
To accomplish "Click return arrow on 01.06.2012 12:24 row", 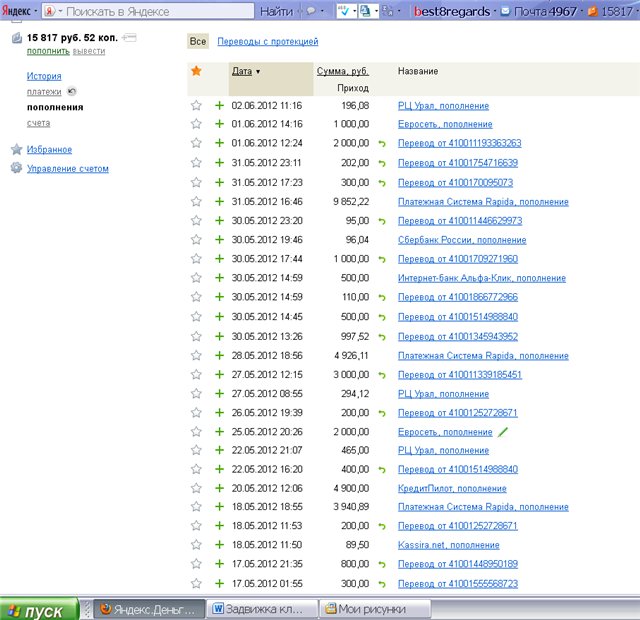I will tap(382, 143).
